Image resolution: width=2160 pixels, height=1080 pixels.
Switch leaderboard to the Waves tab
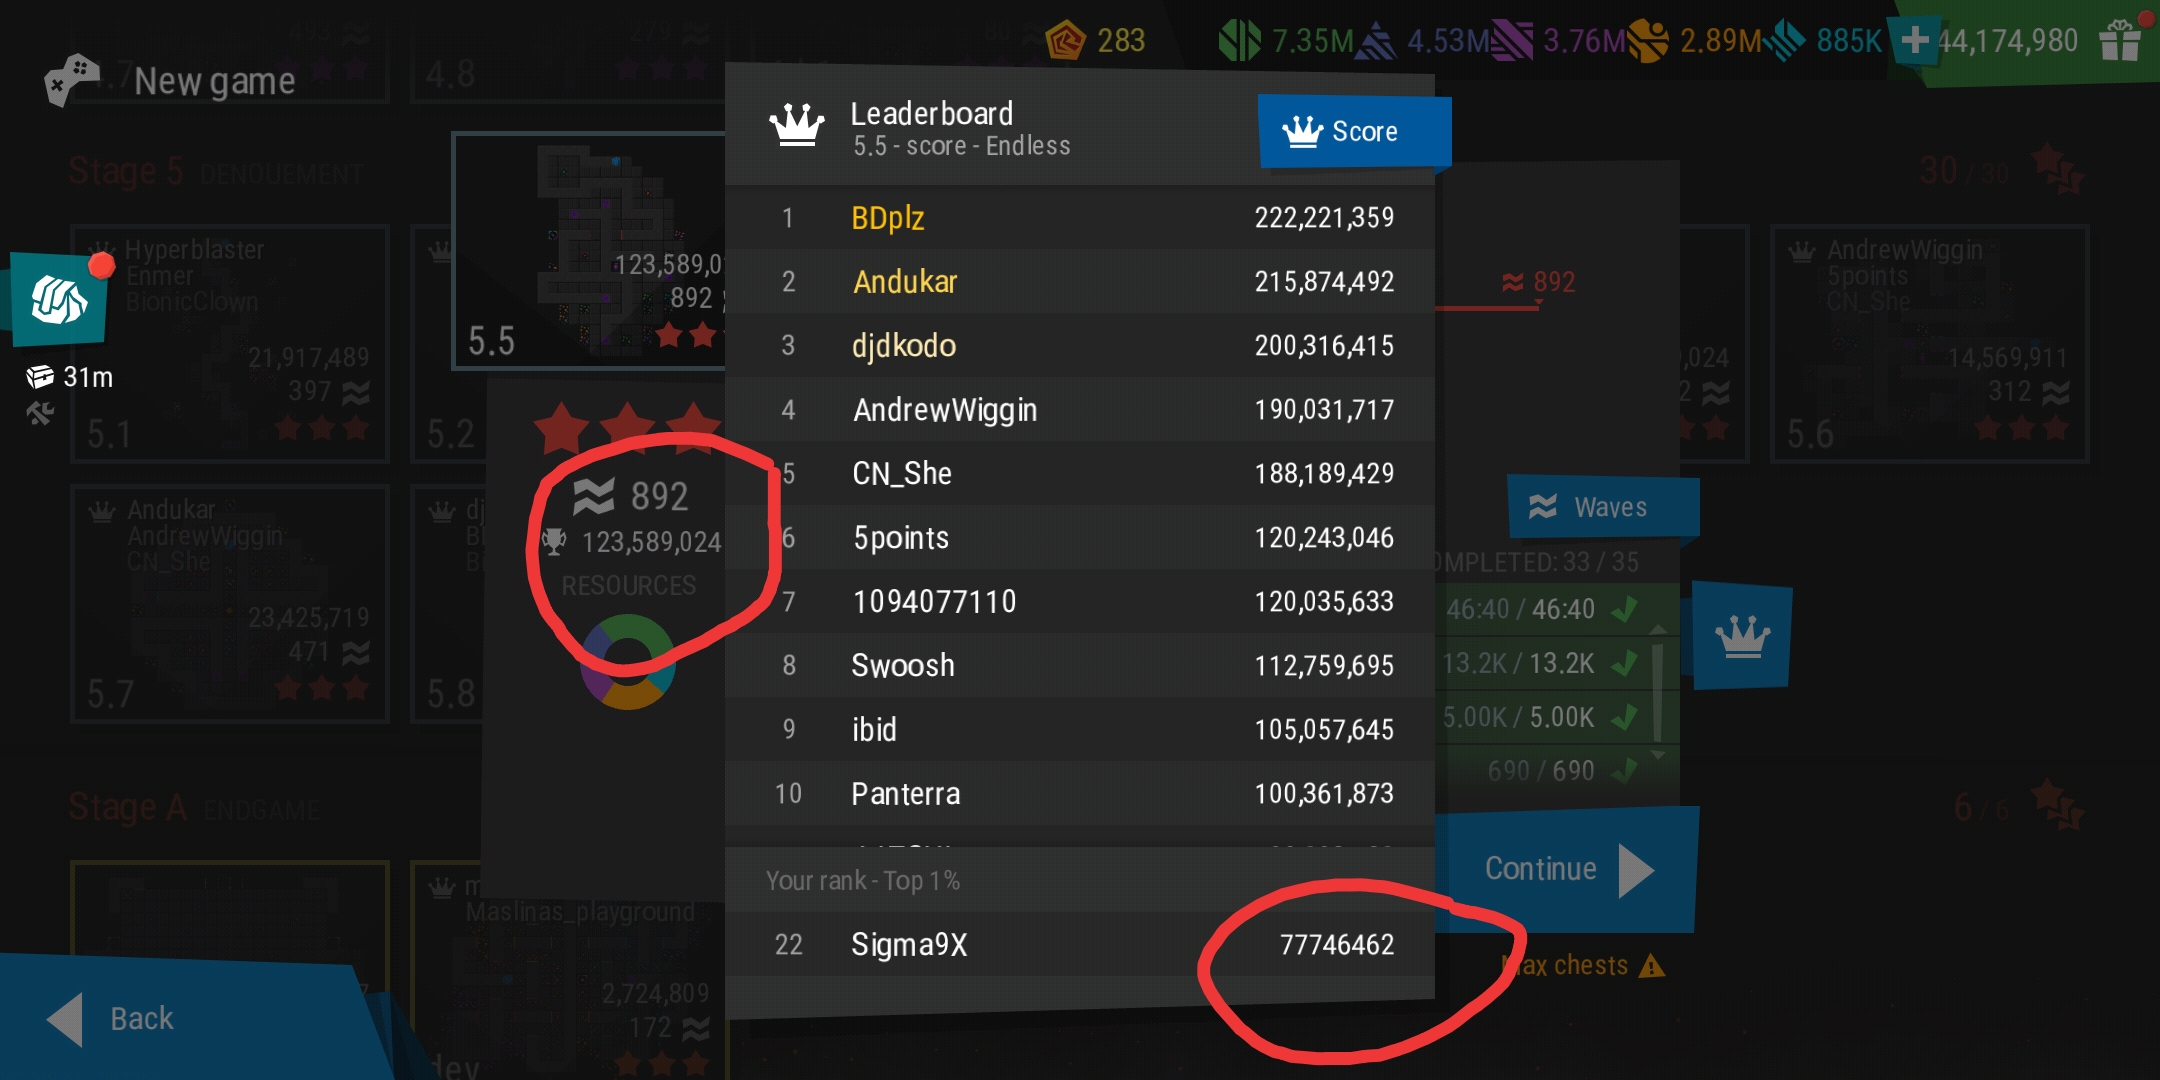[1603, 507]
